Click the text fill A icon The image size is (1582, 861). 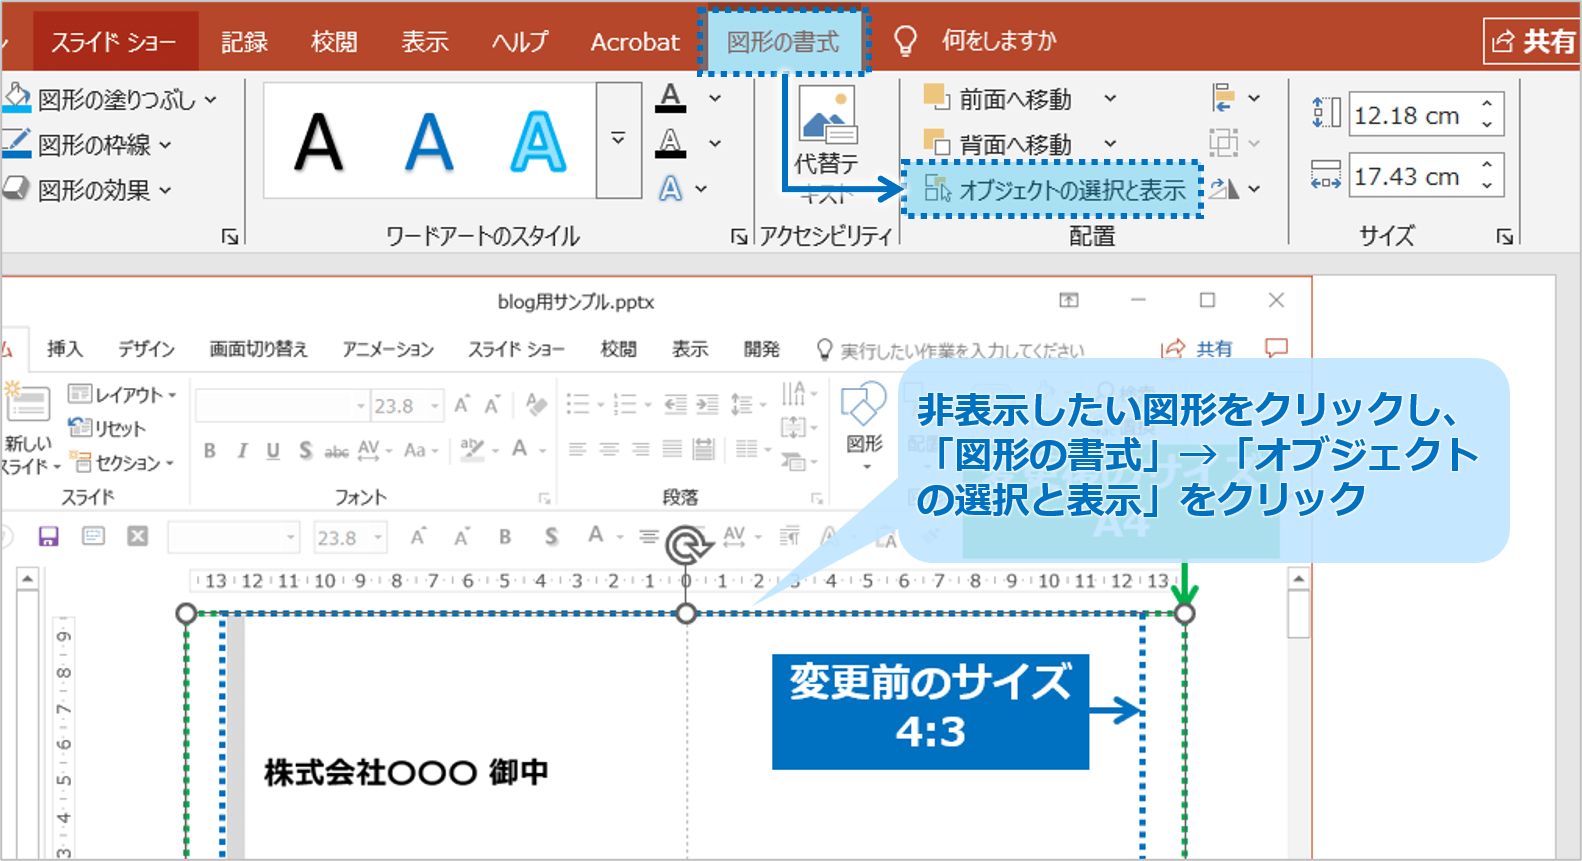click(x=671, y=98)
